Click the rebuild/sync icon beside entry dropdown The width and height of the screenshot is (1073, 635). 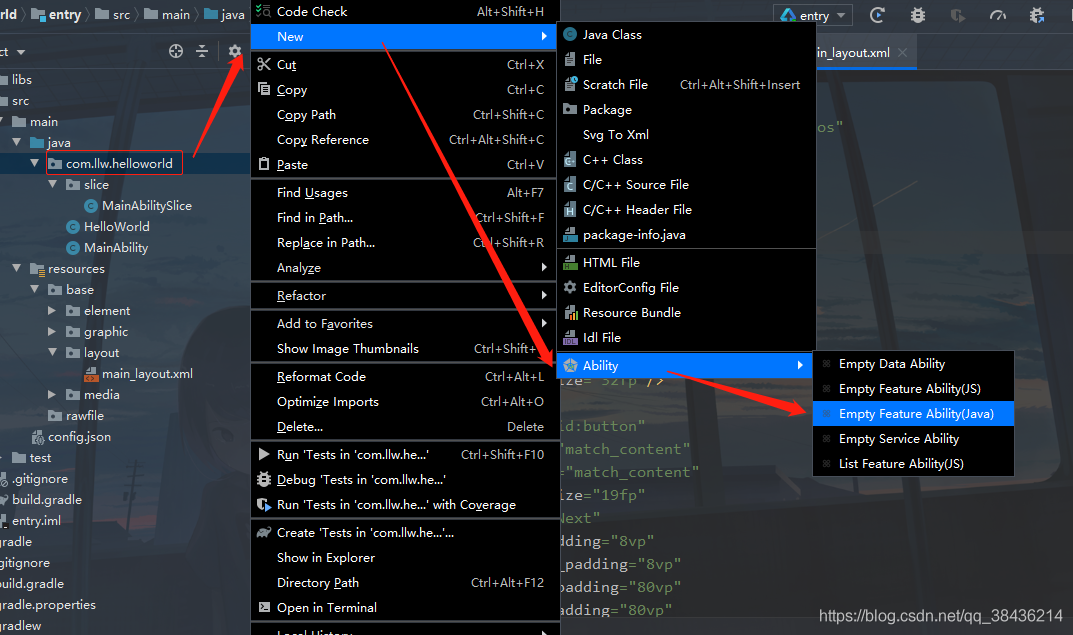pos(877,15)
